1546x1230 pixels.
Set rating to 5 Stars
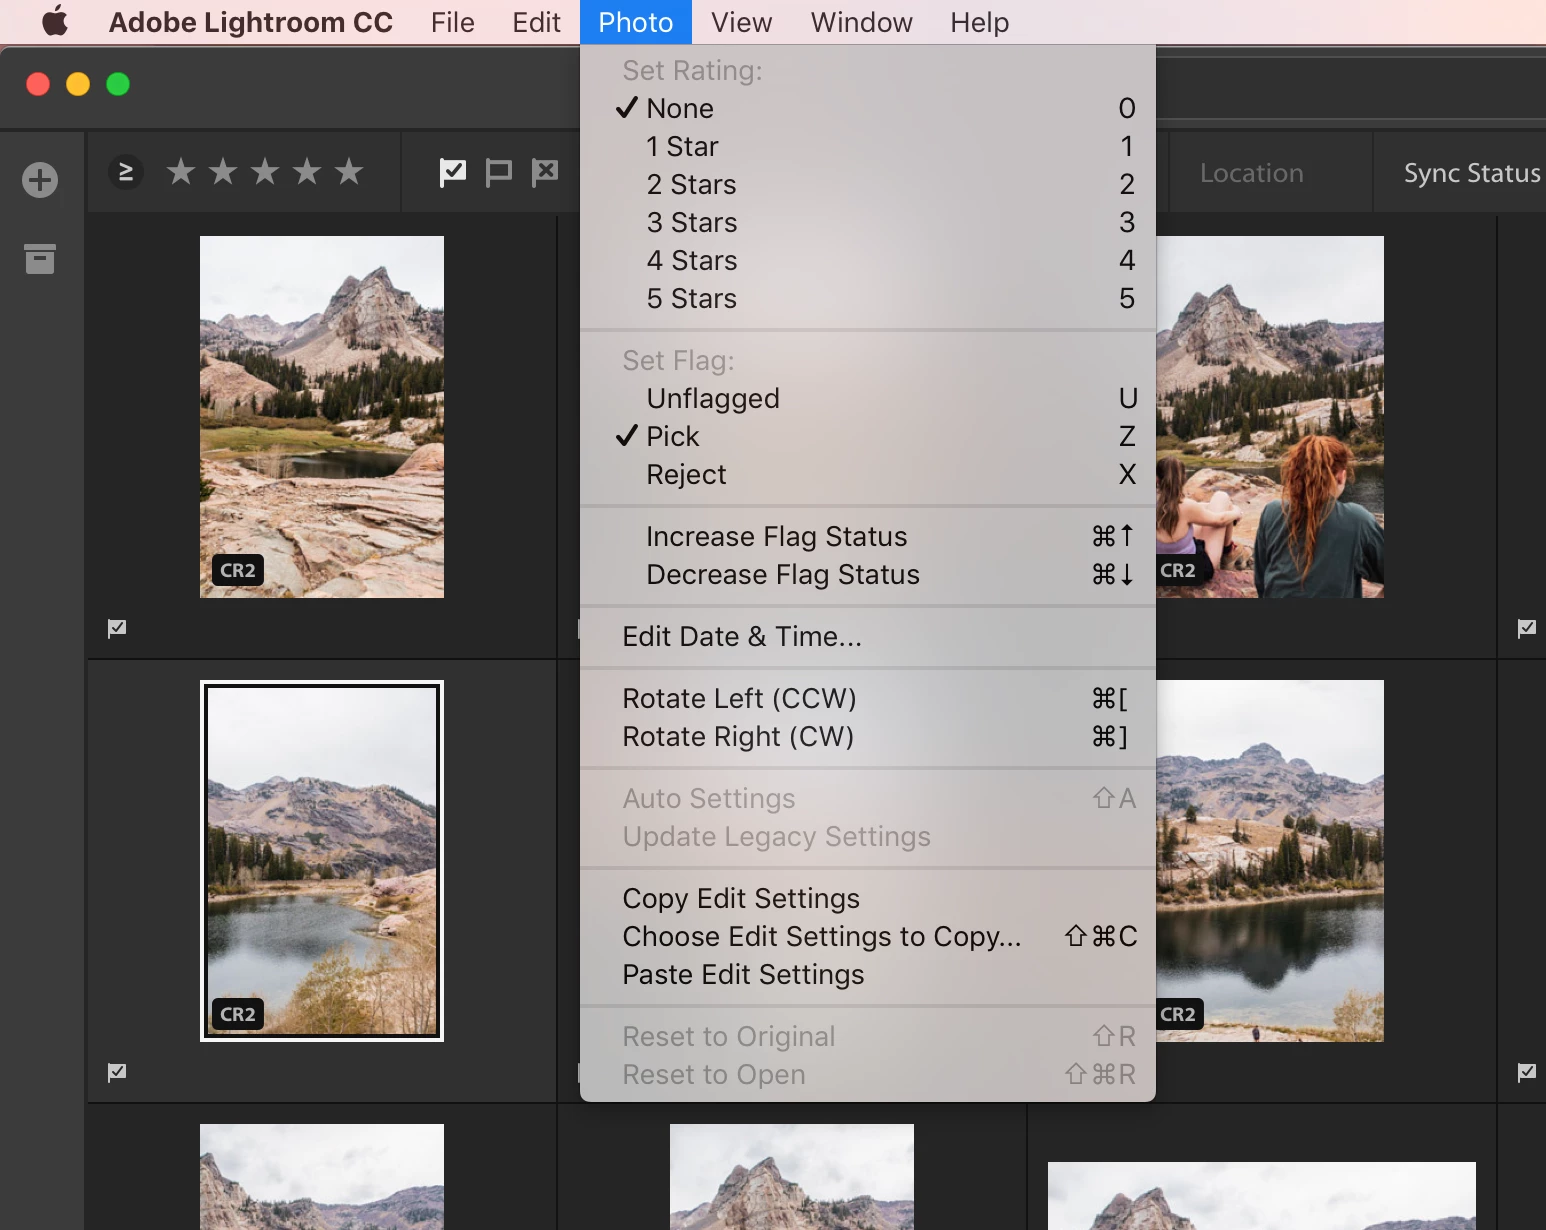[x=868, y=298]
